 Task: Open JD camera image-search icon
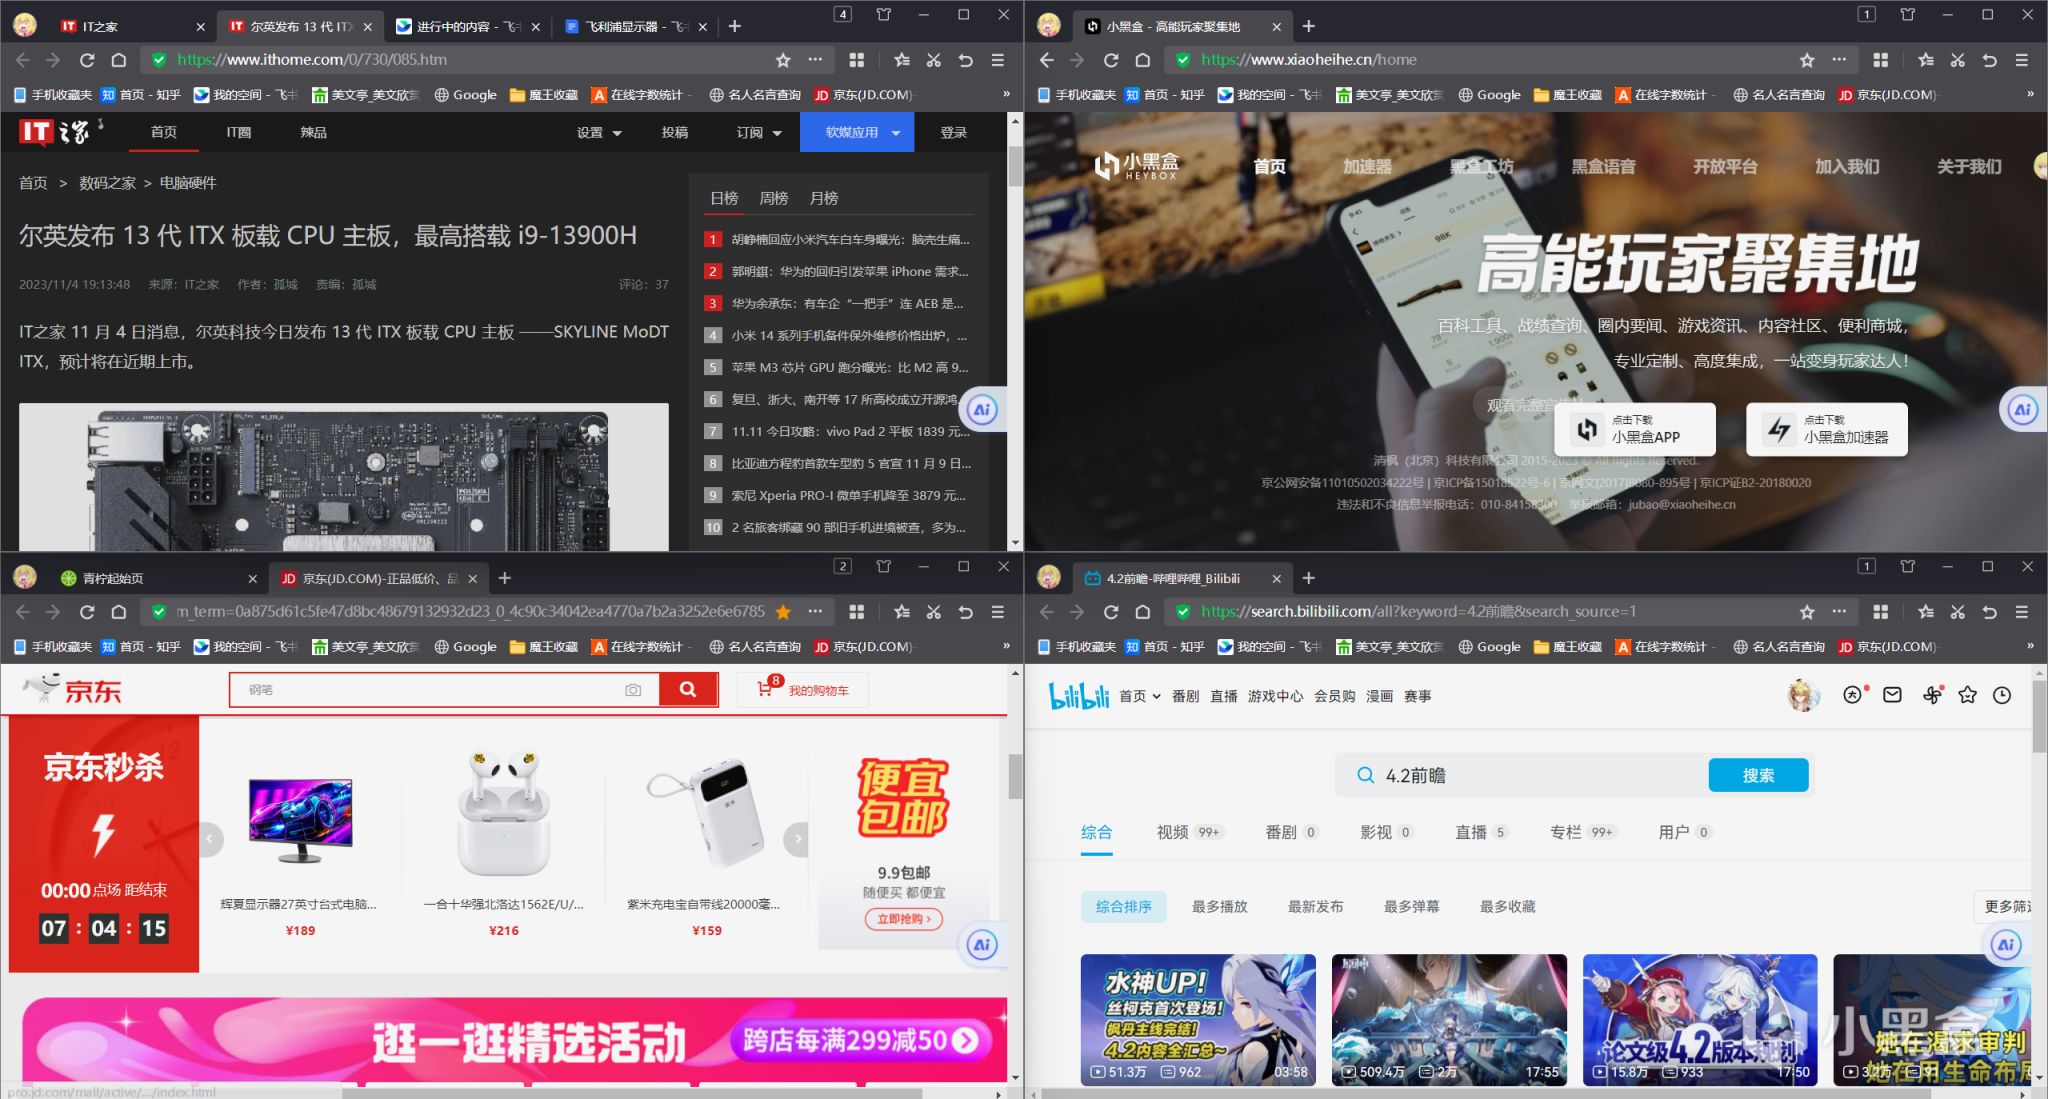click(x=632, y=690)
